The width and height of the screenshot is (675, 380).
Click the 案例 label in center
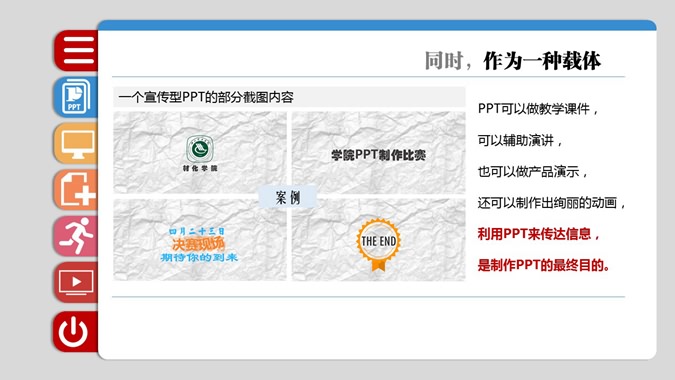288,198
